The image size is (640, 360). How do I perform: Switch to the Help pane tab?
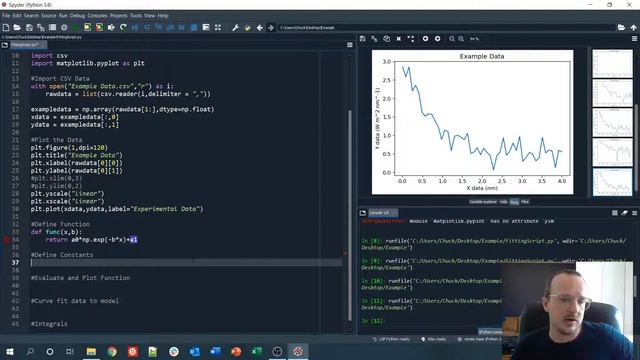tap(503, 202)
